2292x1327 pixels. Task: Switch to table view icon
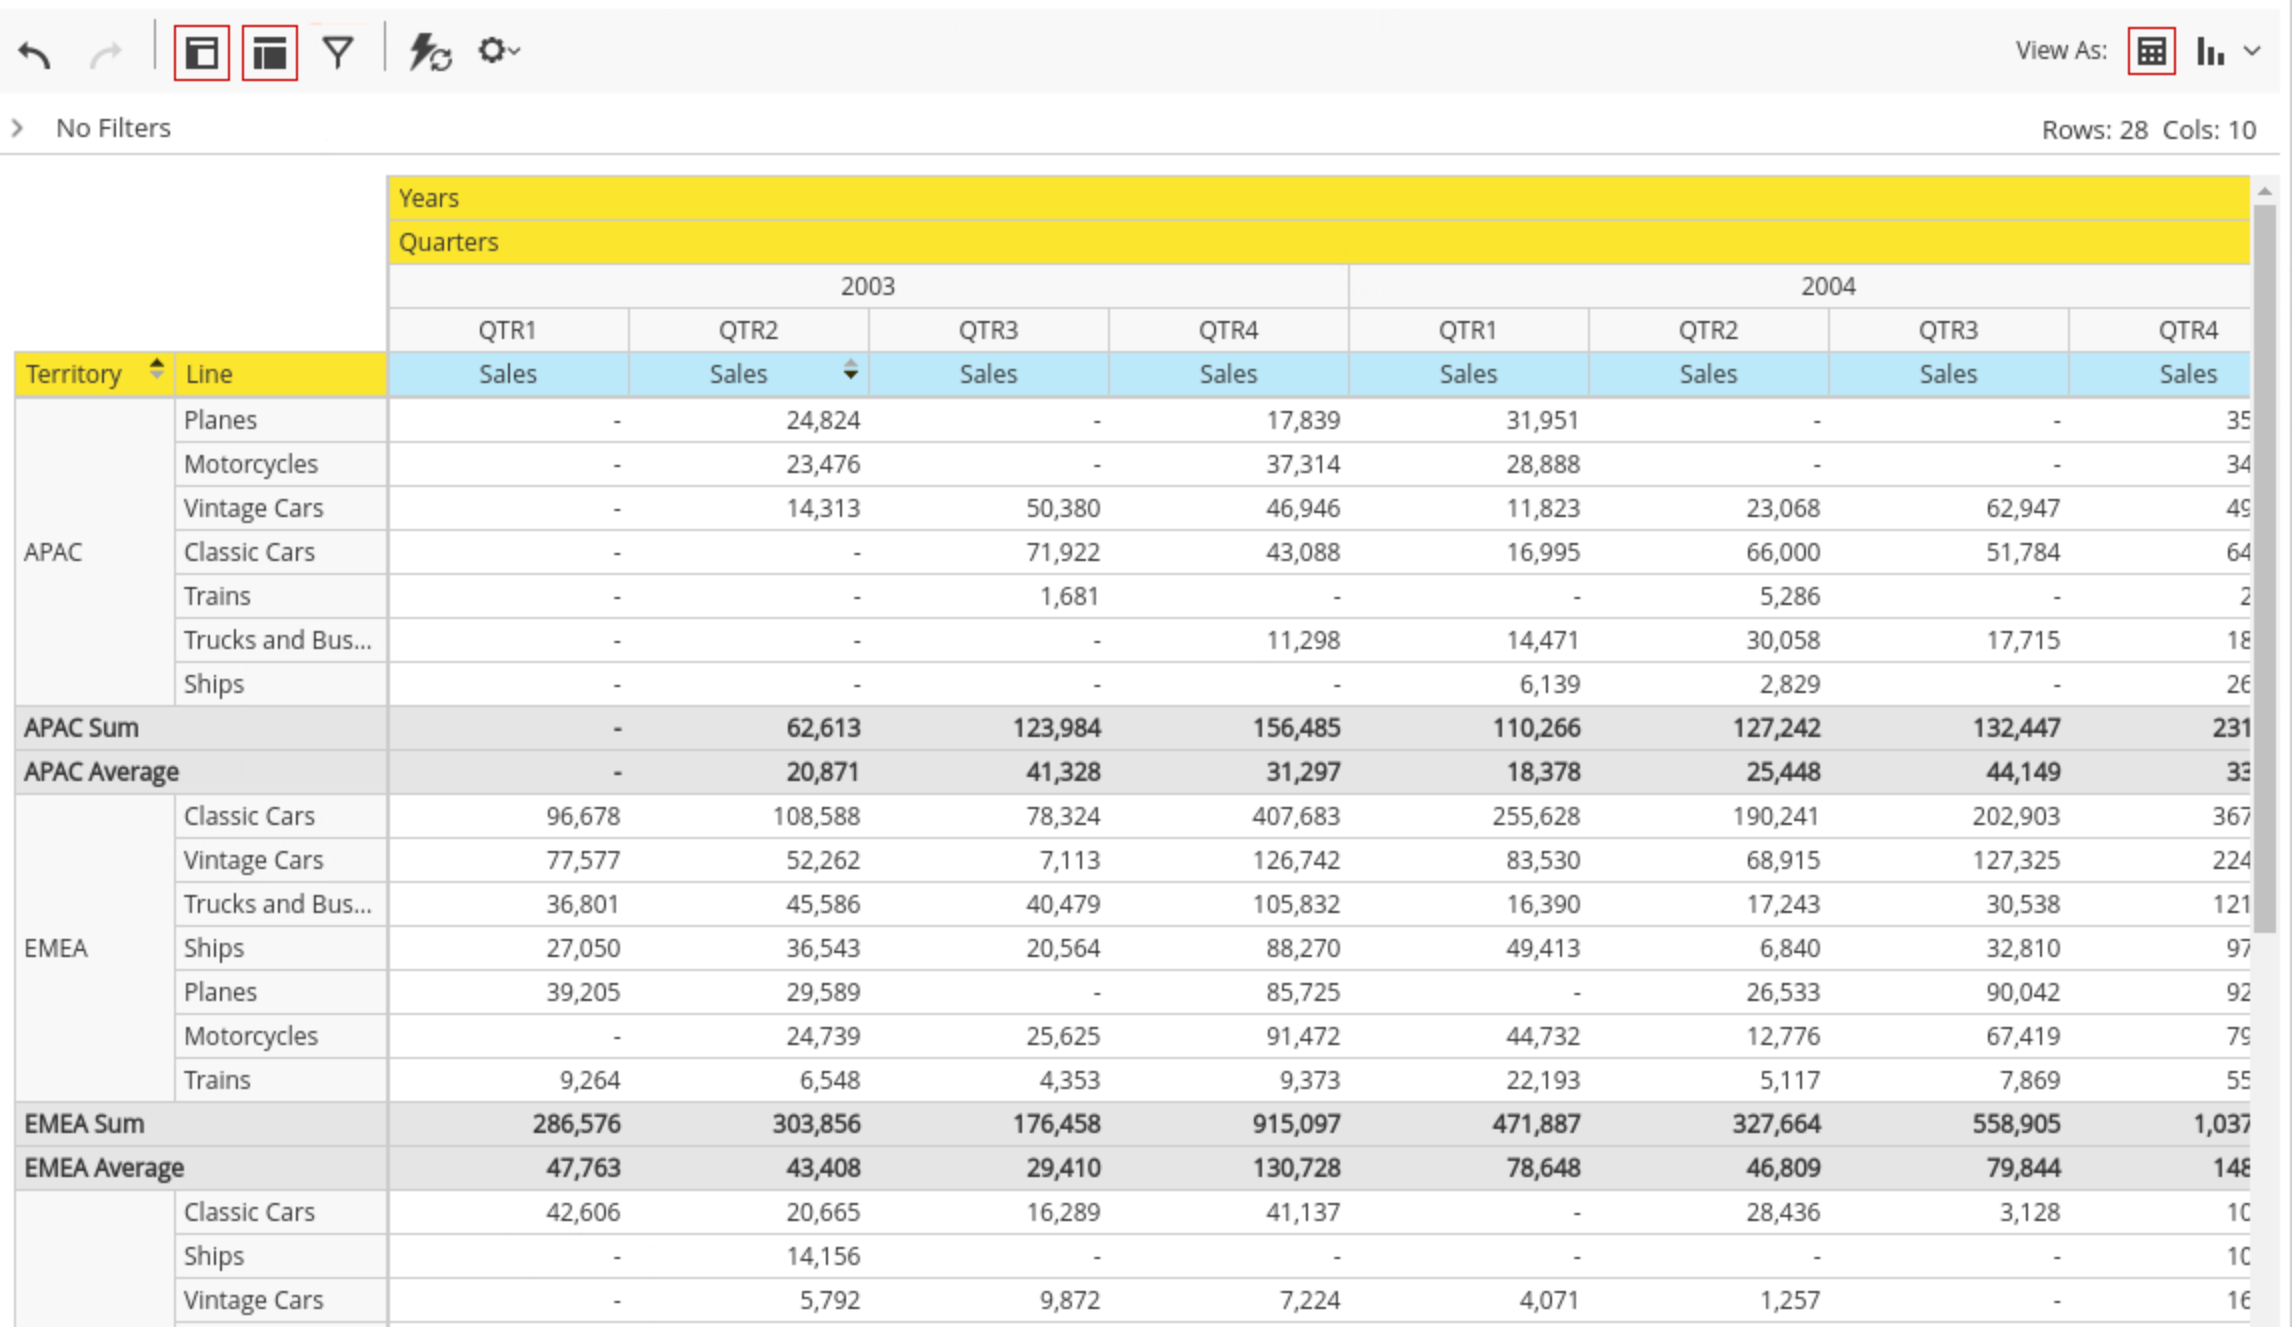click(2151, 51)
